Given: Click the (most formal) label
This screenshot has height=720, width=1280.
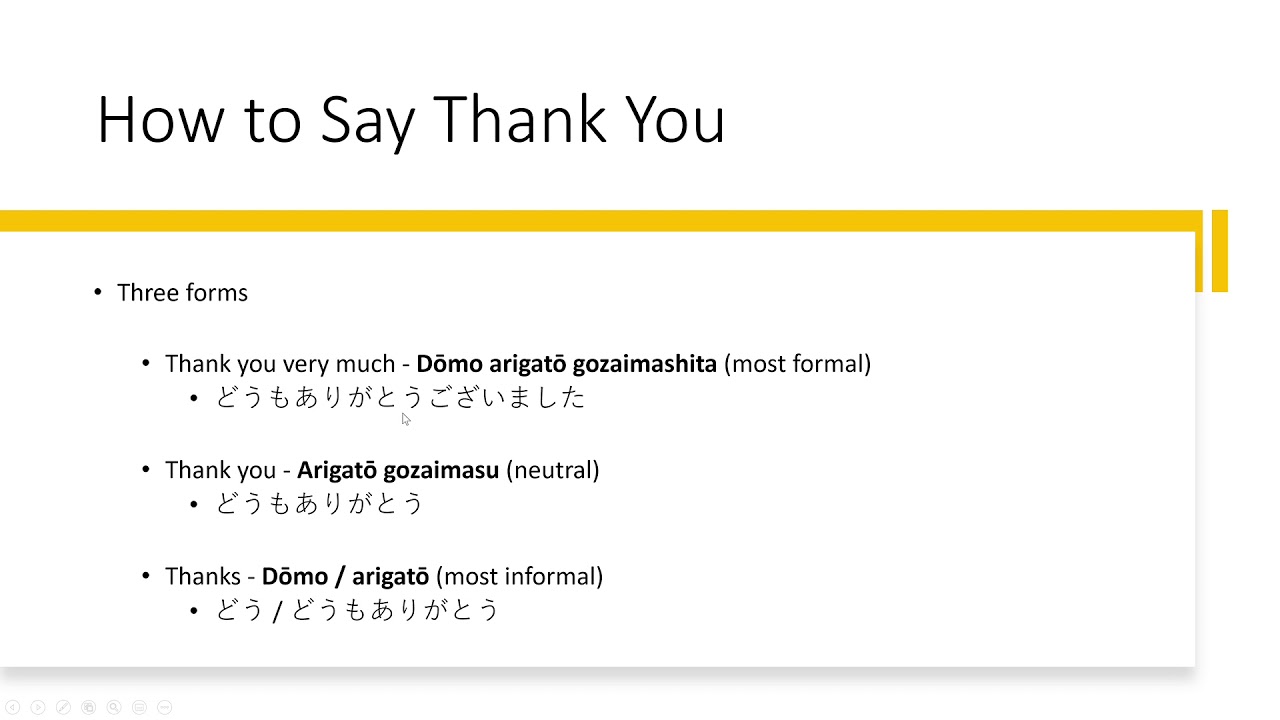Looking at the screenshot, I should coord(797,364).
